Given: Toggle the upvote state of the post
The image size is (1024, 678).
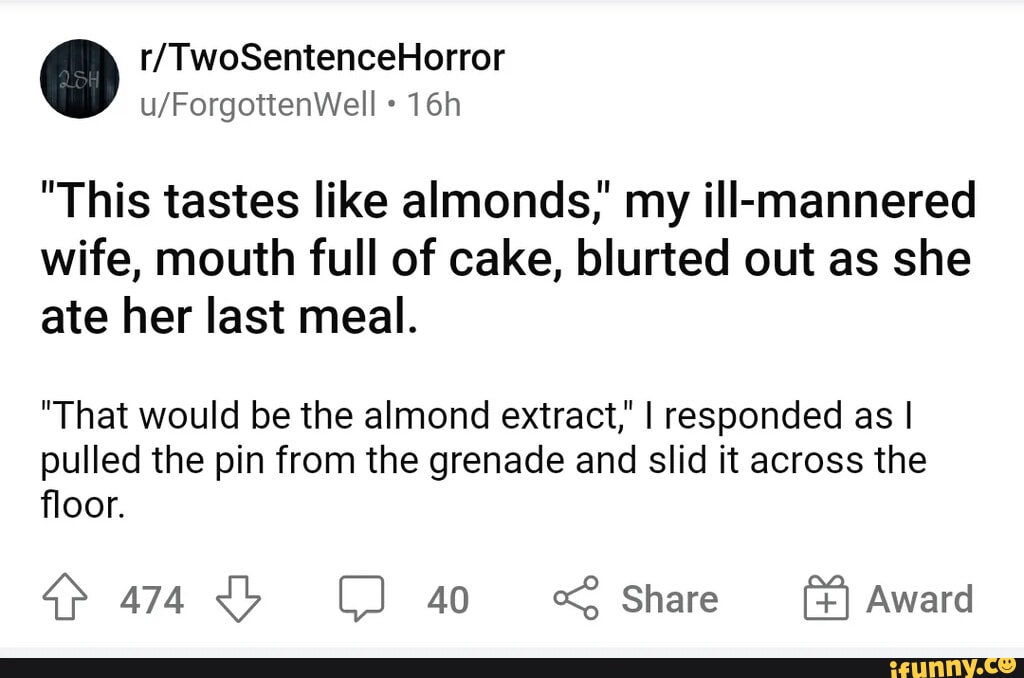Looking at the screenshot, I should pyautogui.click(x=62, y=596).
